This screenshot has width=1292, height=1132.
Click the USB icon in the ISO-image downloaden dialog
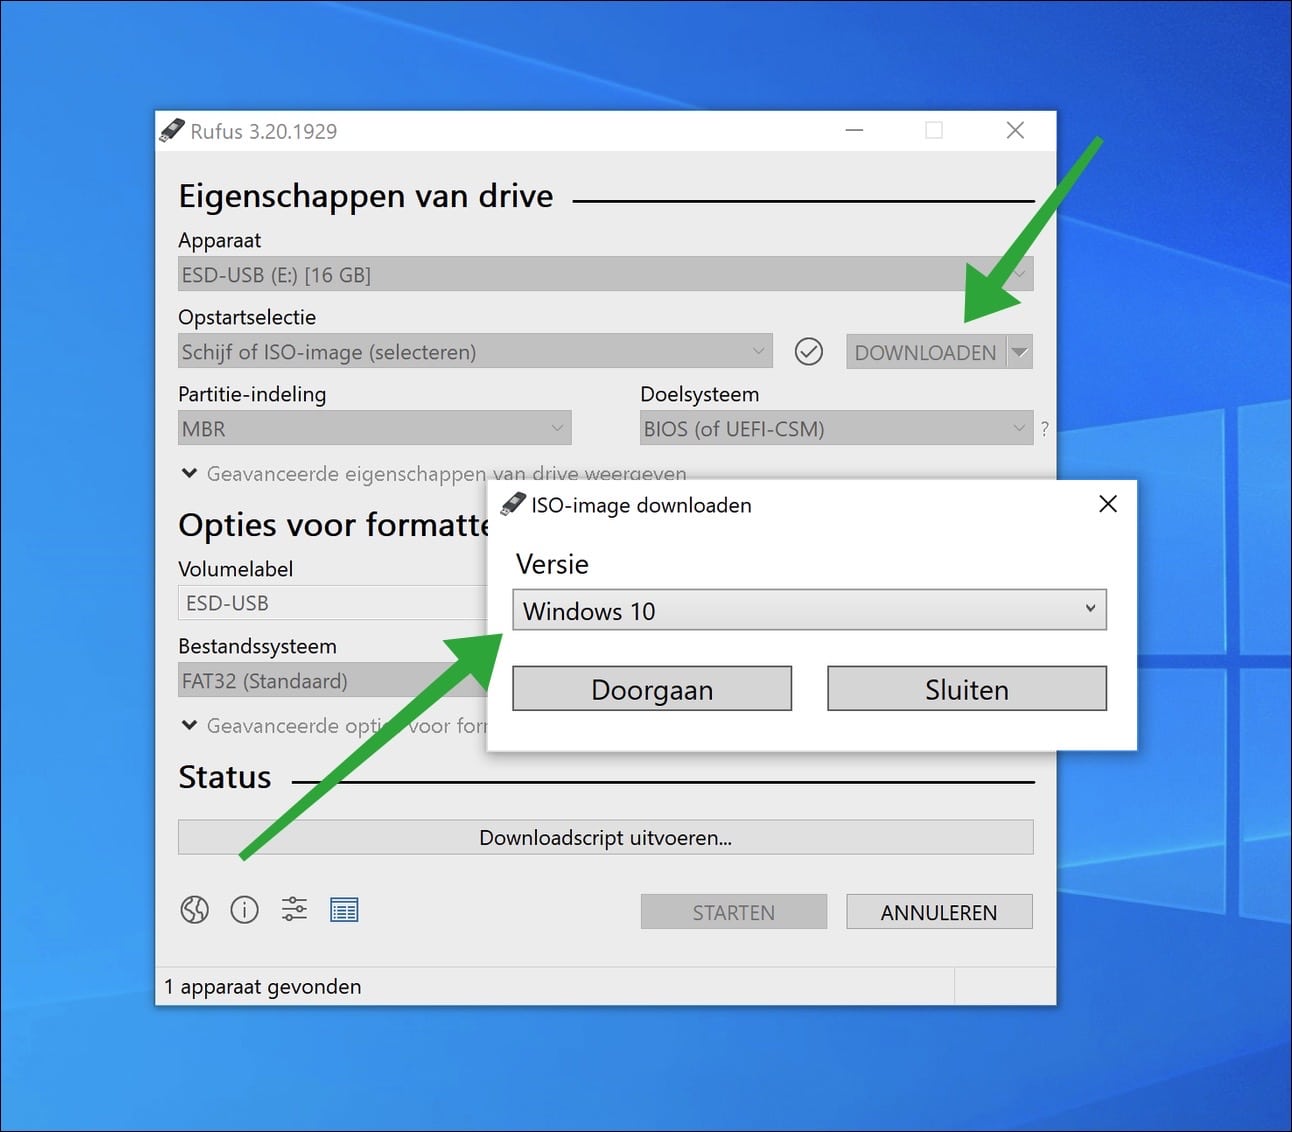(x=515, y=505)
